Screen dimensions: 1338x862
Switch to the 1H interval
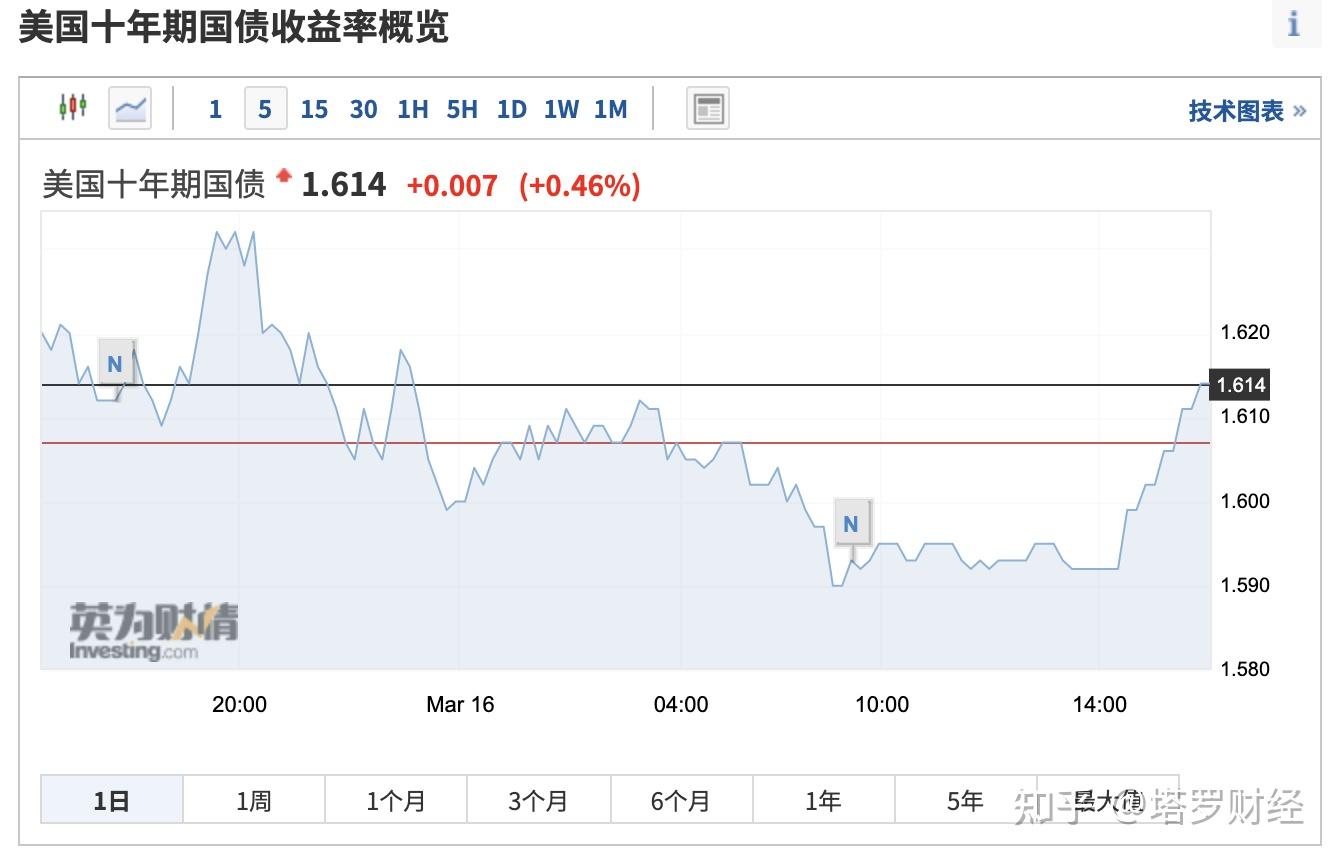412,109
